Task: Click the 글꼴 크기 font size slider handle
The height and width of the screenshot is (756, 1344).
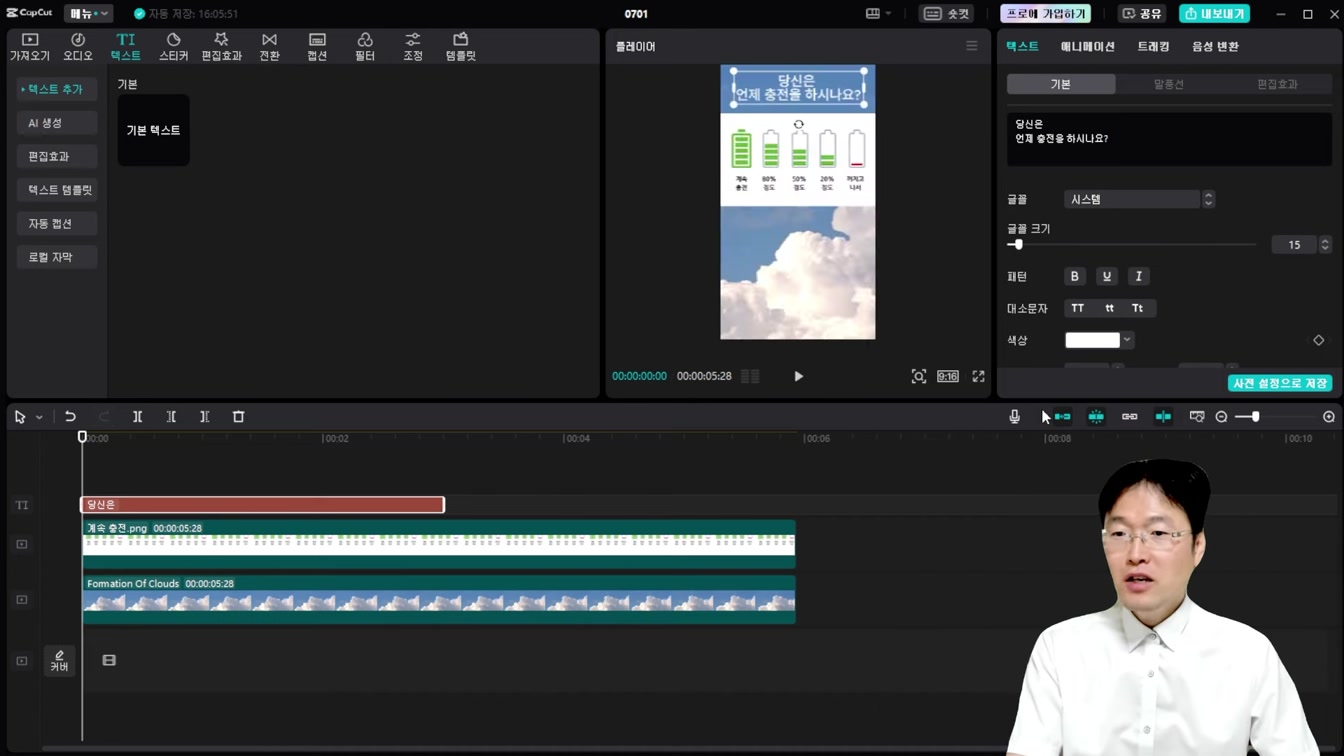Action: coord(1018,245)
